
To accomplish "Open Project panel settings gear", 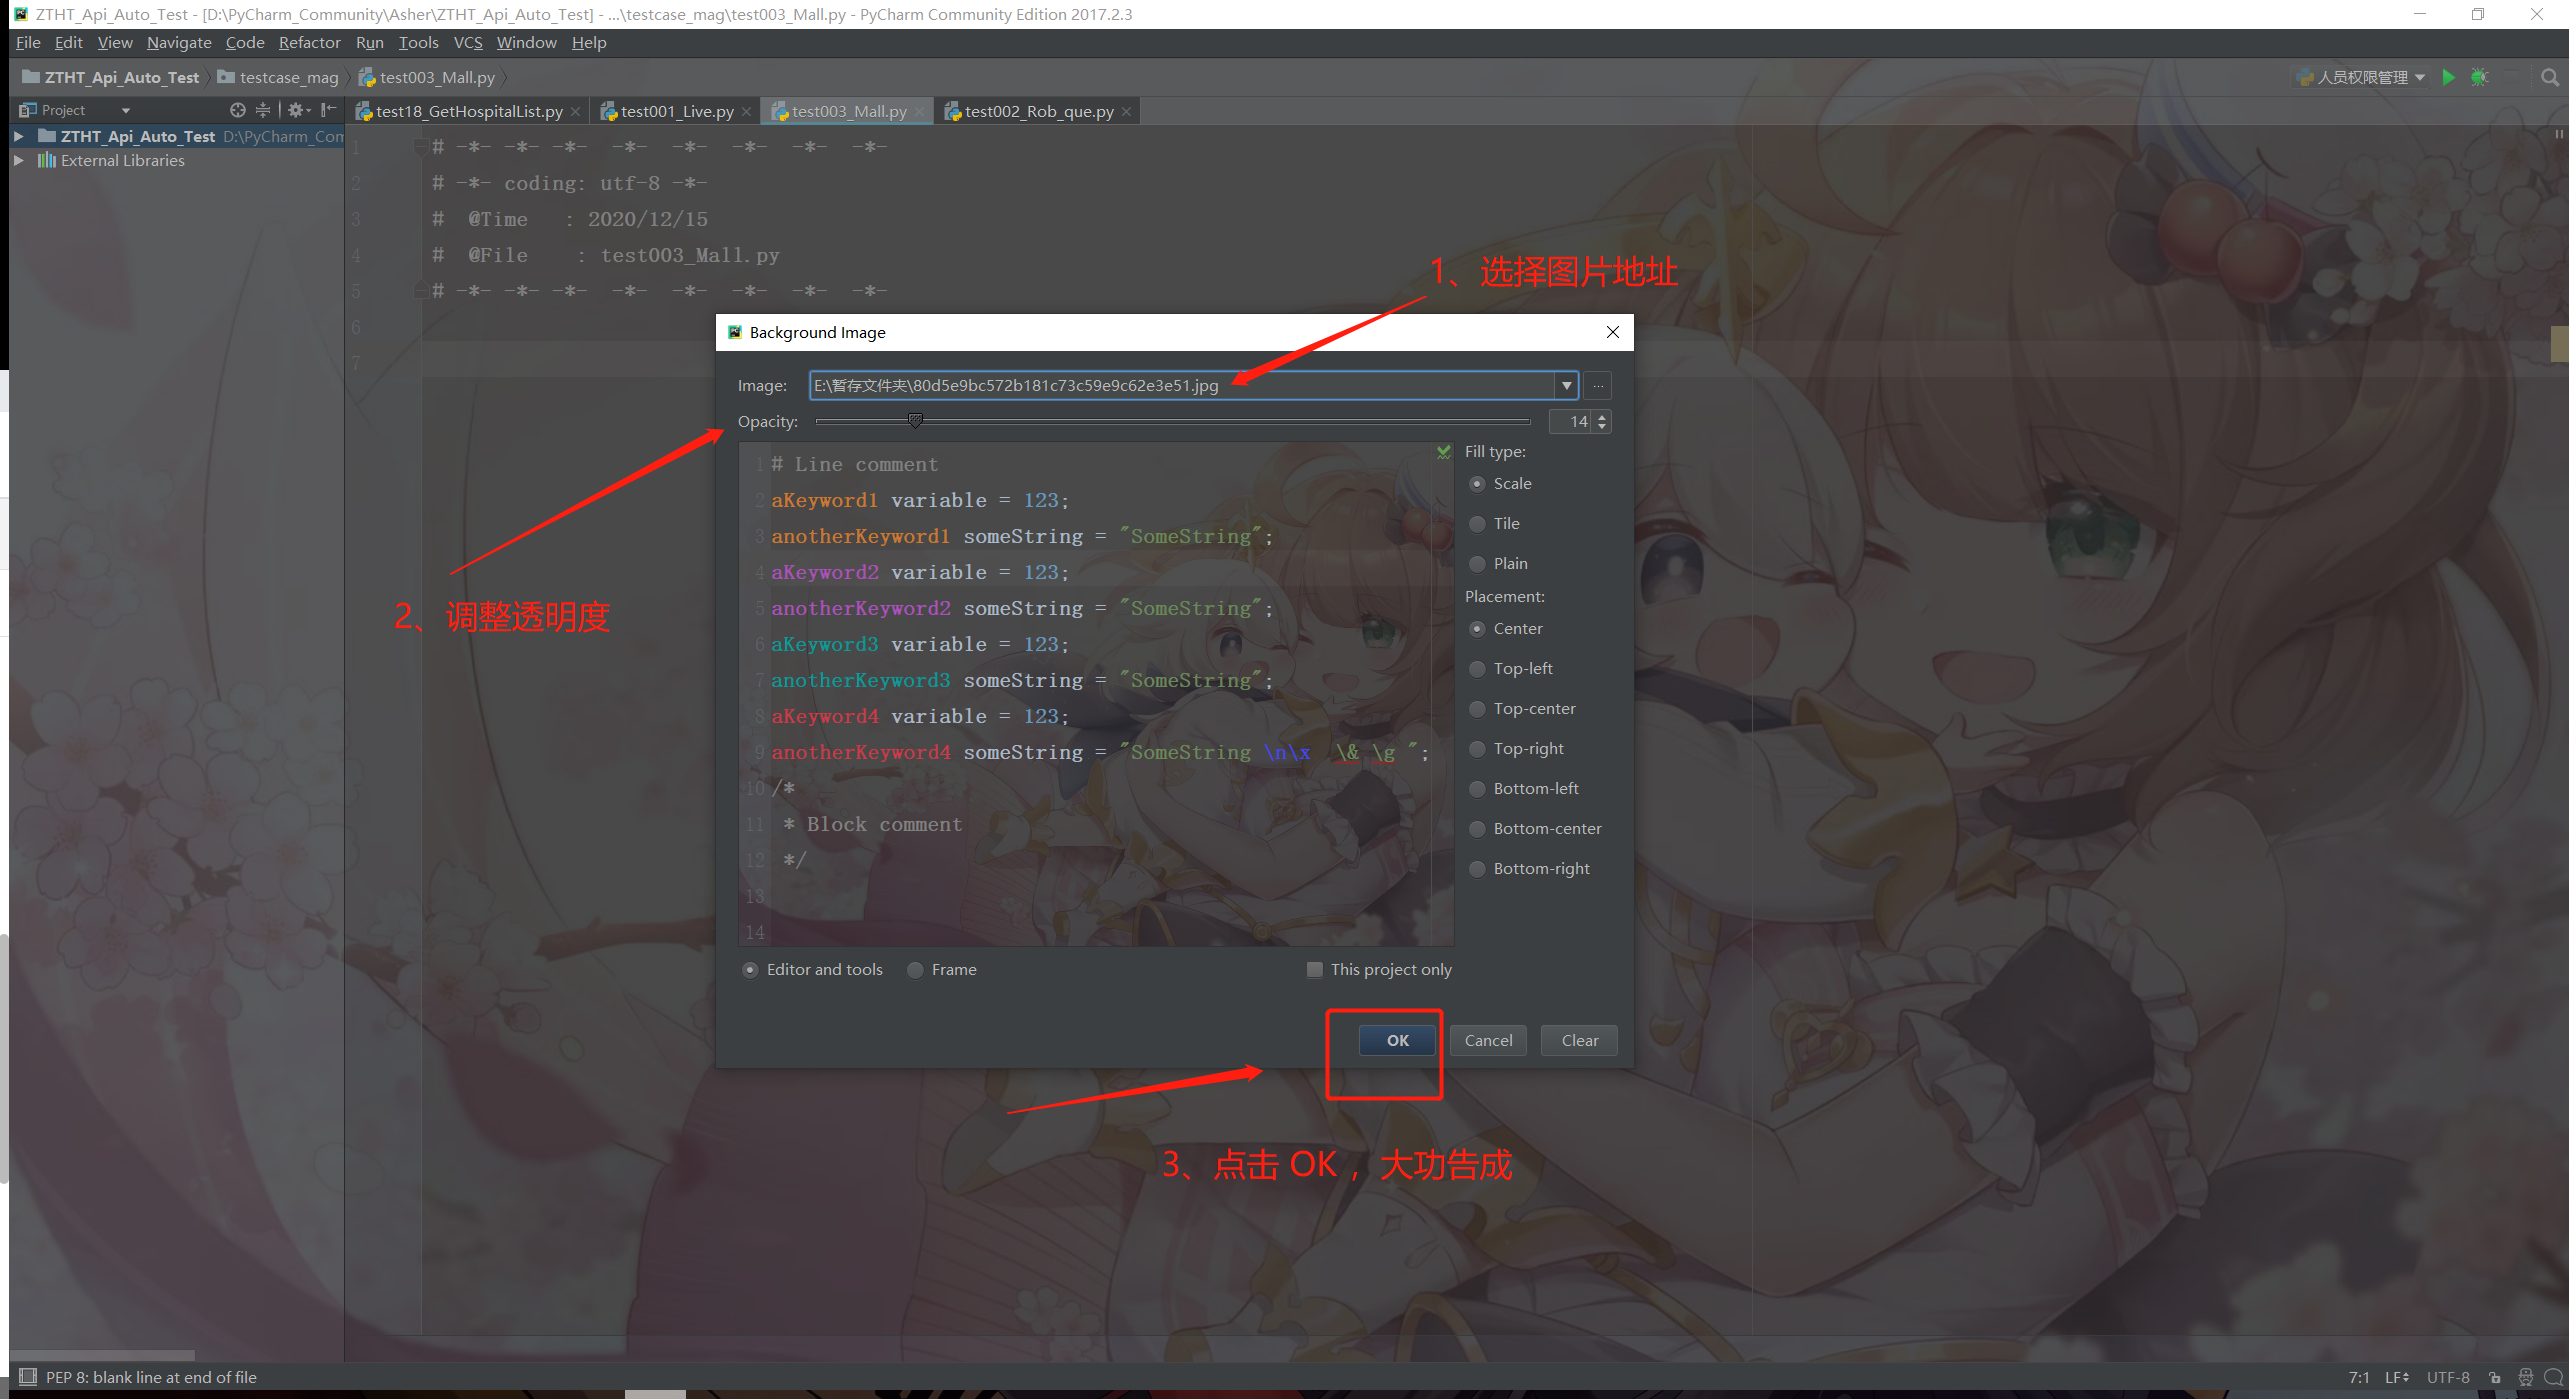I will point(296,110).
